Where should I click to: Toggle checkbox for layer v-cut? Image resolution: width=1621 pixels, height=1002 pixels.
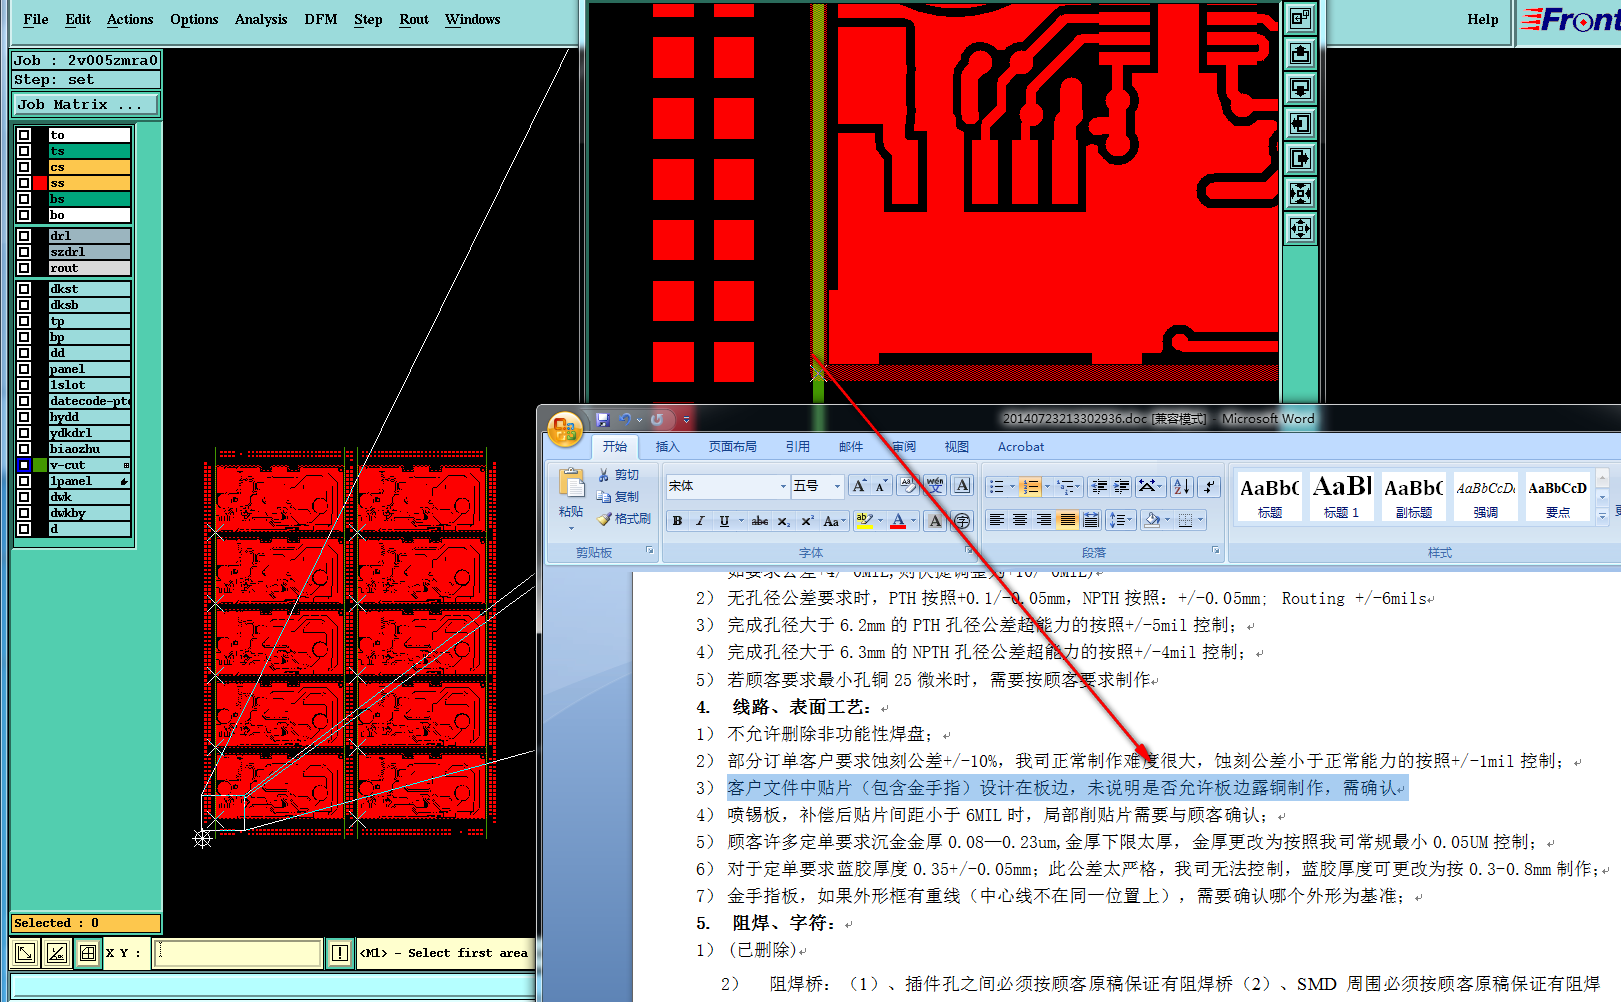(x=24, y=465)
